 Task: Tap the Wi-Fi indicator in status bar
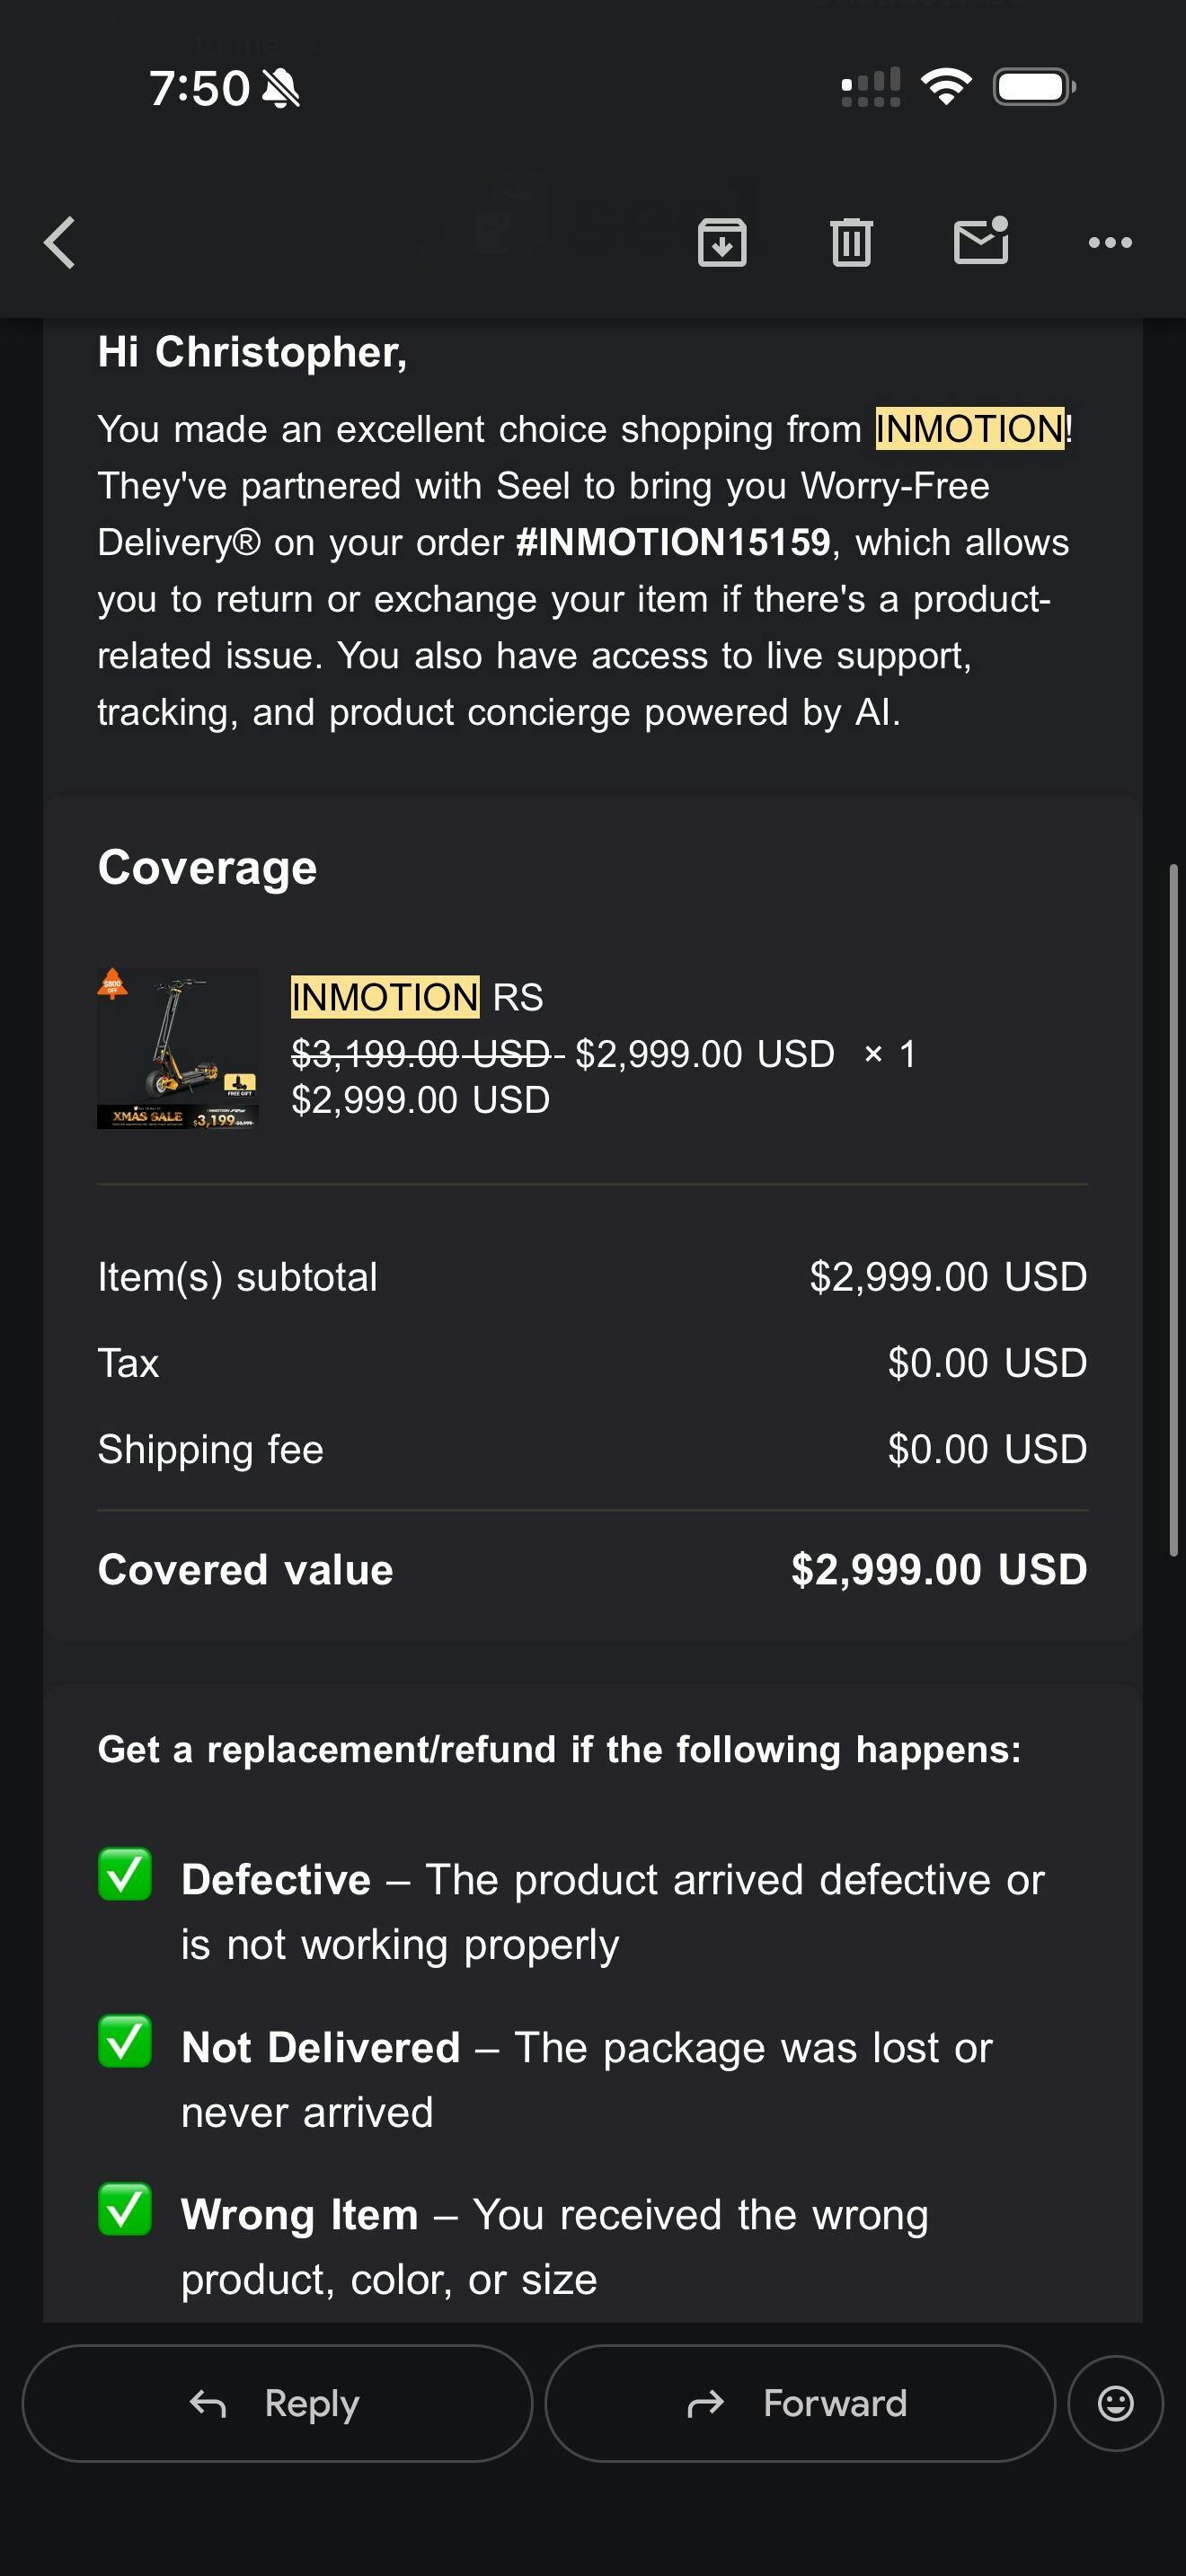click(946, 87)
